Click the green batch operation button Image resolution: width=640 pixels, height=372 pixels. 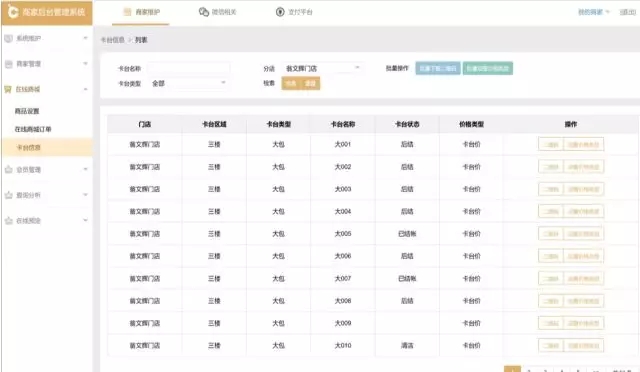tap(488, 68)
